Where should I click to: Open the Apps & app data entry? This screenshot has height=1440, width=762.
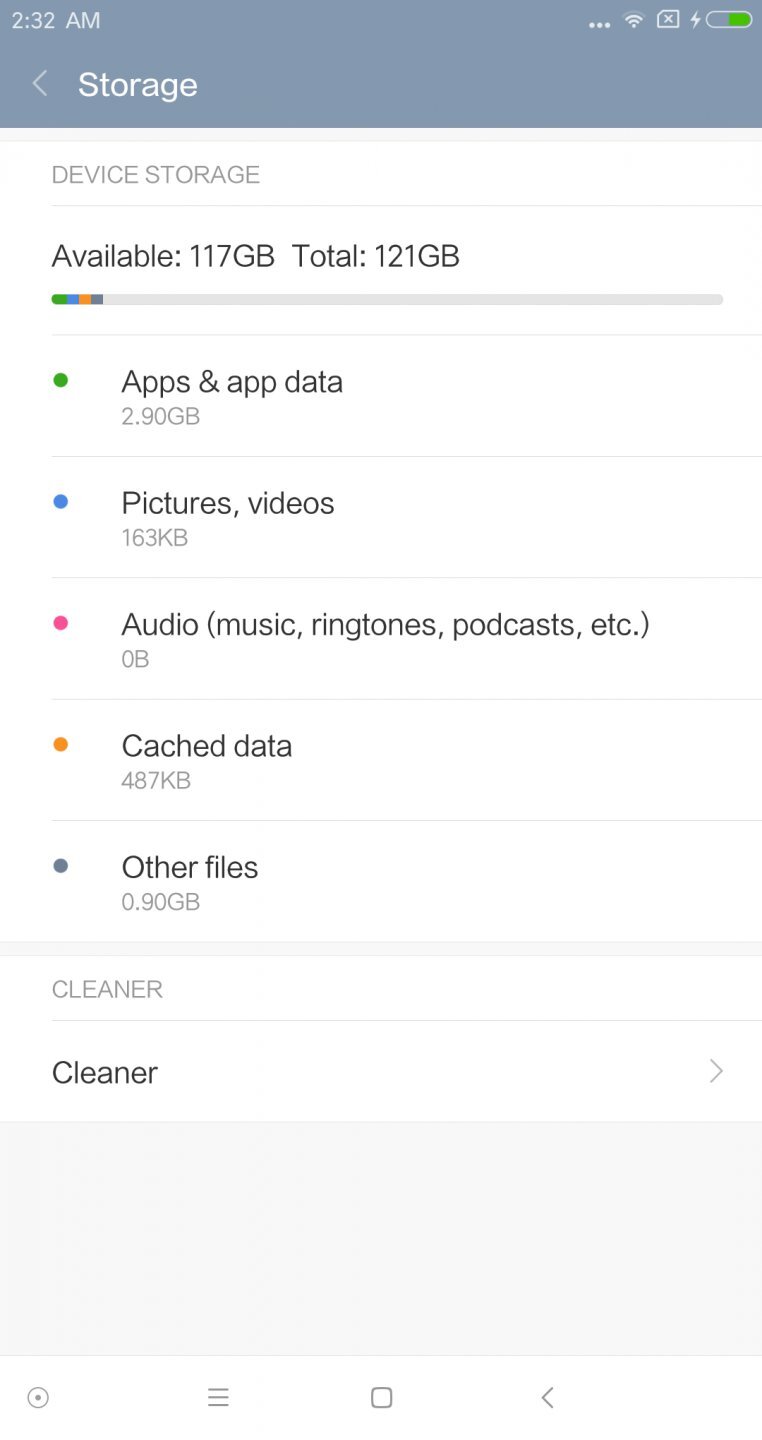(x=232, y=396)
